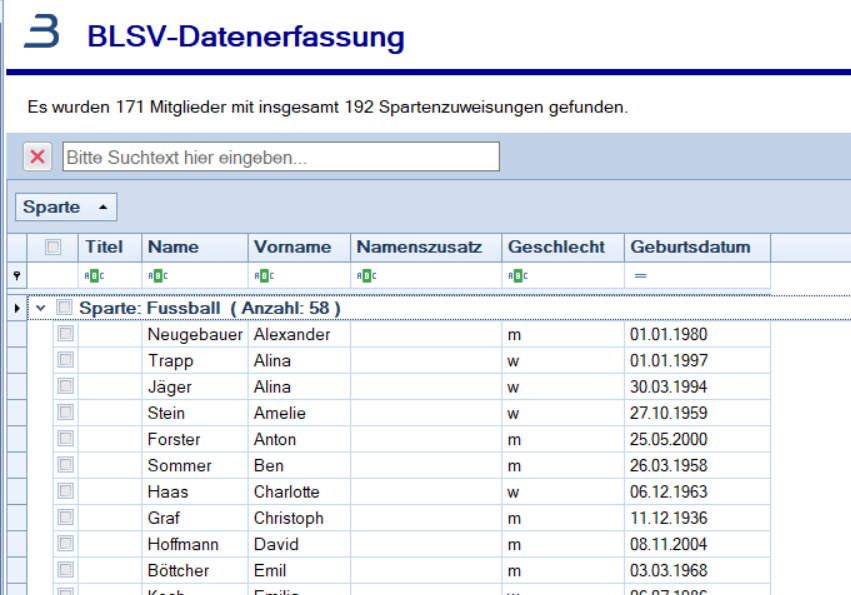Toggle the select-all checkbox in header row
Image resolution: width=851 pixels, height=595 pixels.
click(x=54, y=247)
